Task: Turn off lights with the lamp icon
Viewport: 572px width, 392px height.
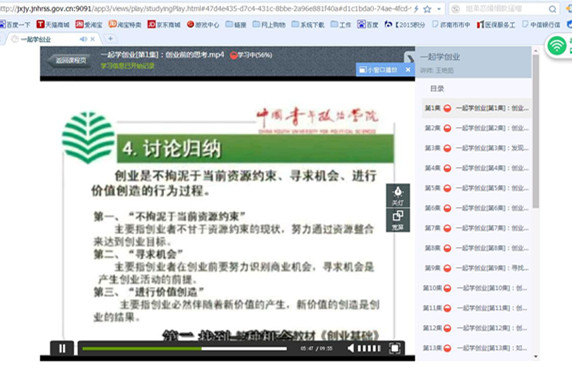Action: pyautogui.click(x=398, y=196)
